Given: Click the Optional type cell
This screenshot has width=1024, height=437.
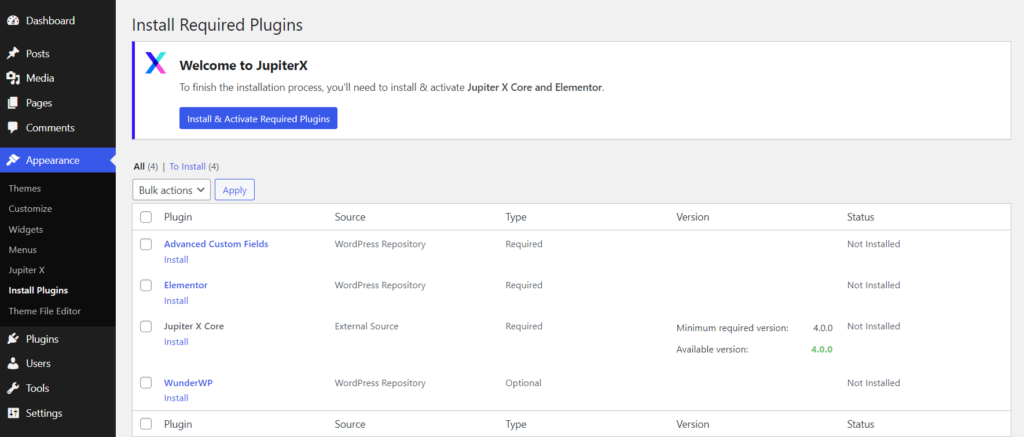Looking at the screenshot, I should click(x=524, y=383).
